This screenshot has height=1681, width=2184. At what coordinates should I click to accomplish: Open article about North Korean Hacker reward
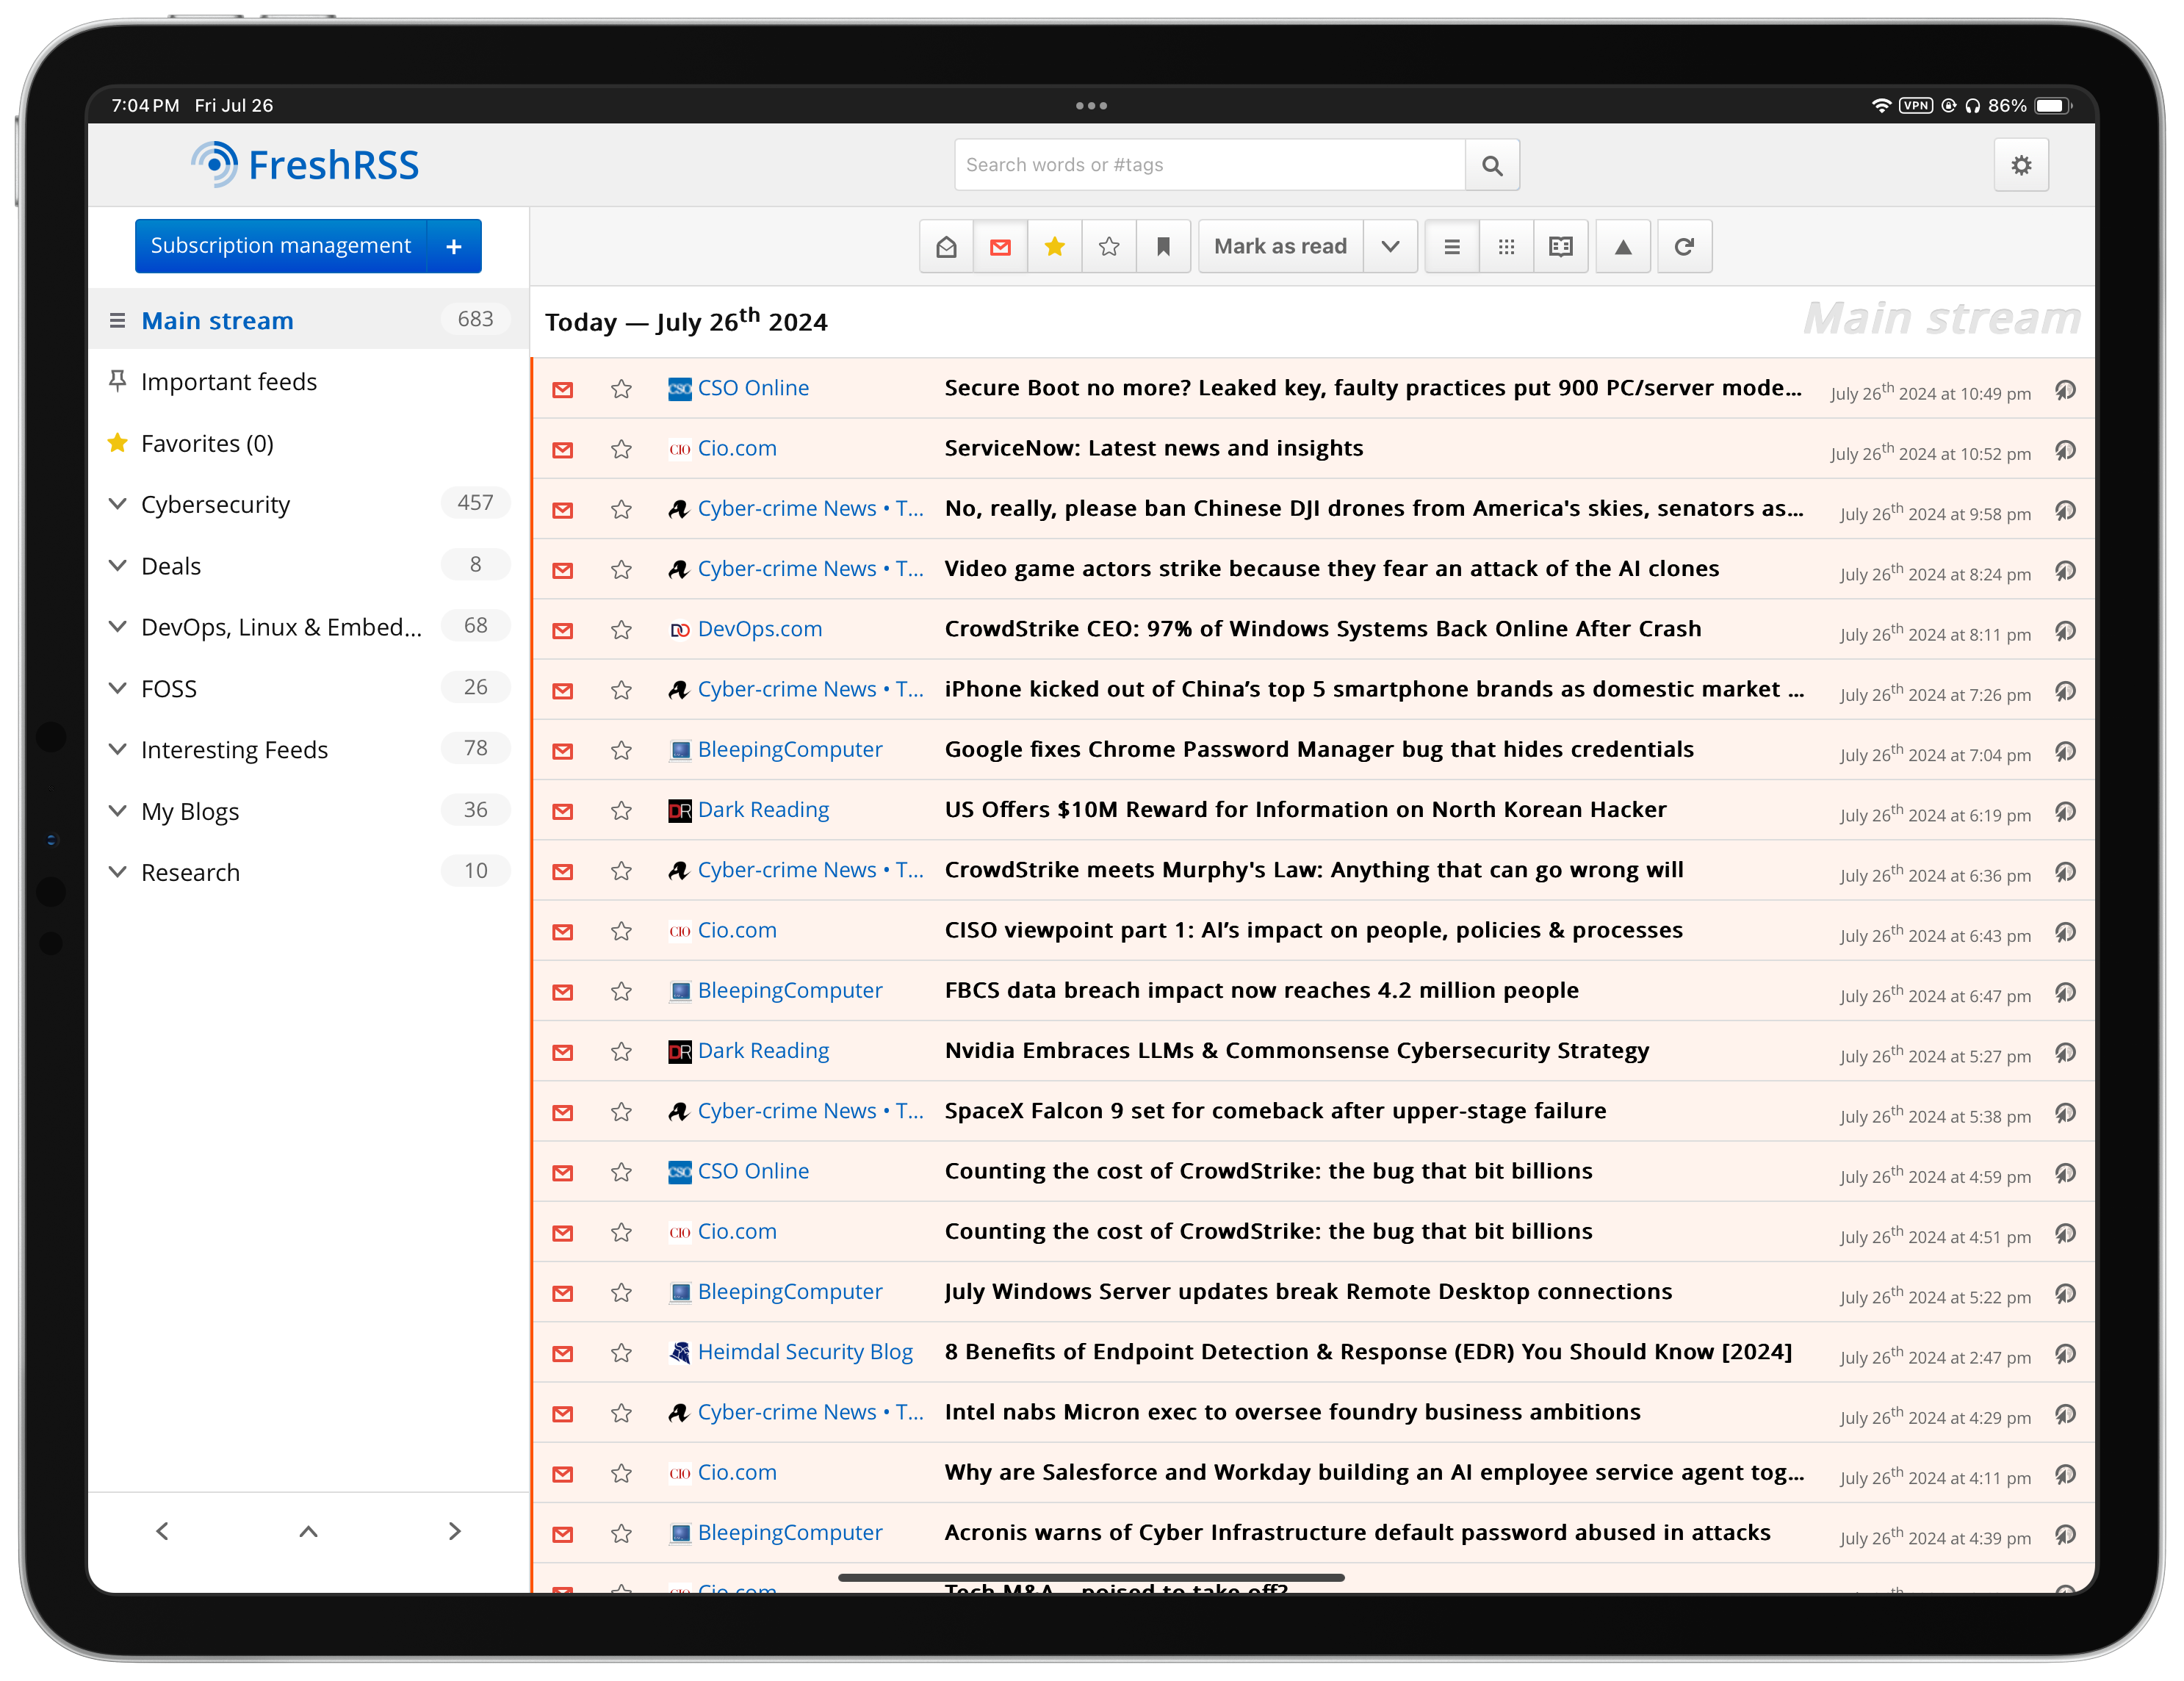point(1305,809)
